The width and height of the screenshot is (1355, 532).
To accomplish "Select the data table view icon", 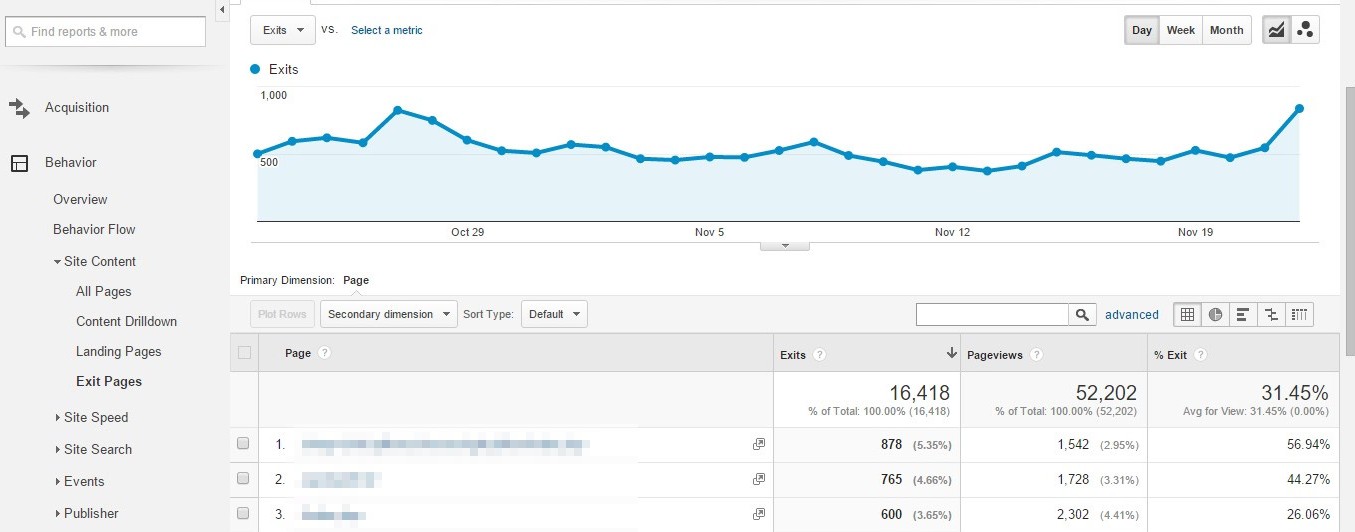I will coord(1187,314).
